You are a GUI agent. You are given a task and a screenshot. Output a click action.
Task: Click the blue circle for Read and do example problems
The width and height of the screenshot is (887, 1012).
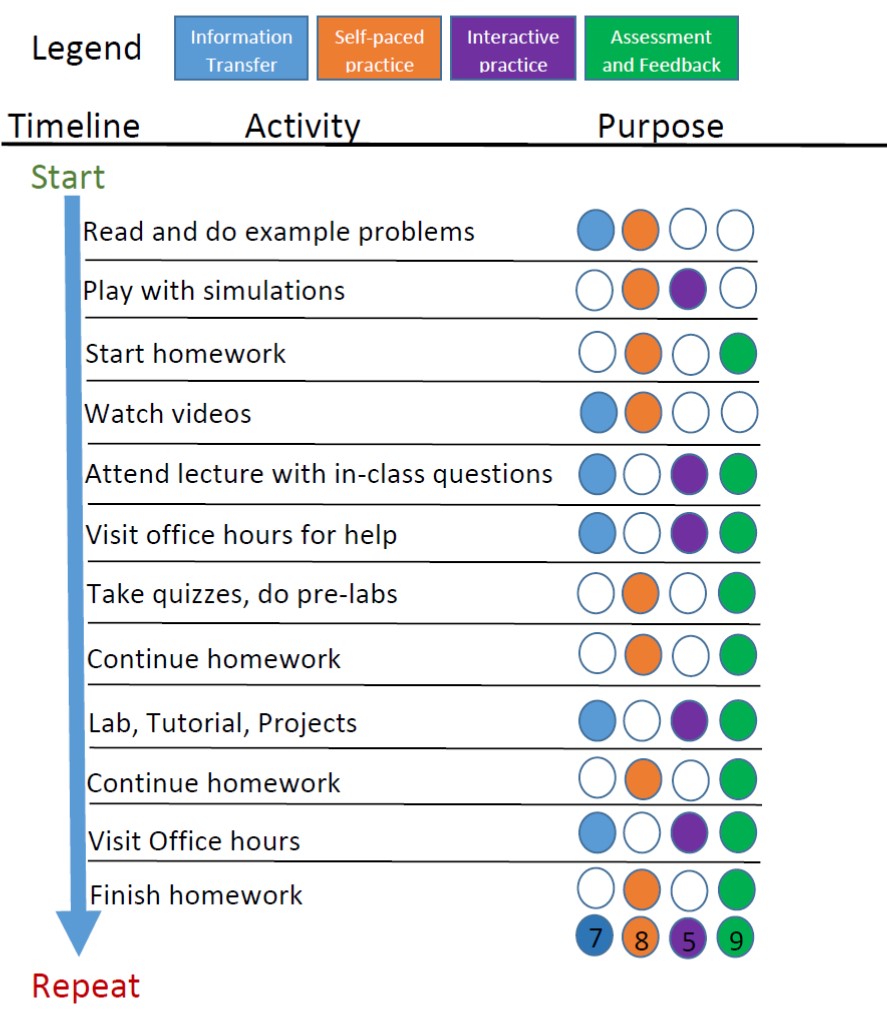pos(596,230)
